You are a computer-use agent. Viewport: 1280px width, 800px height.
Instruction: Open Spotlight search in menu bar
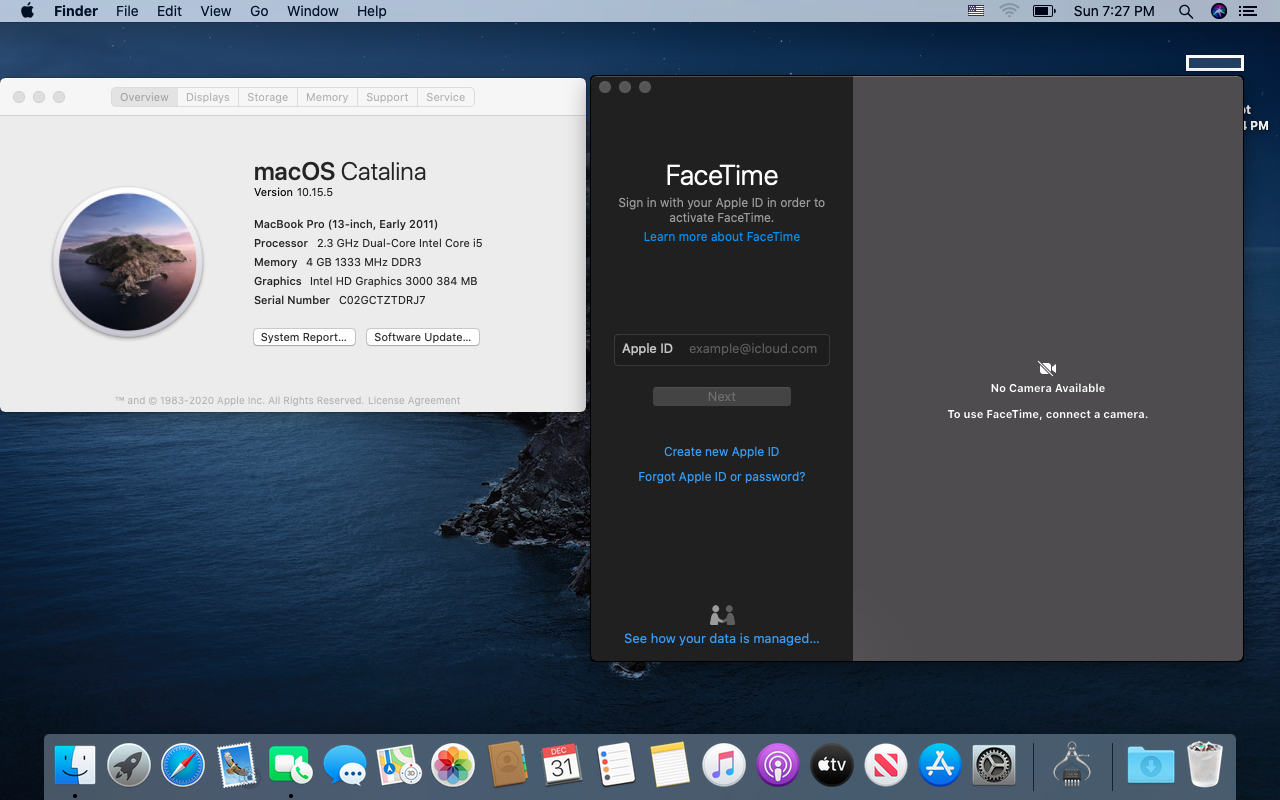point(1185,11)
